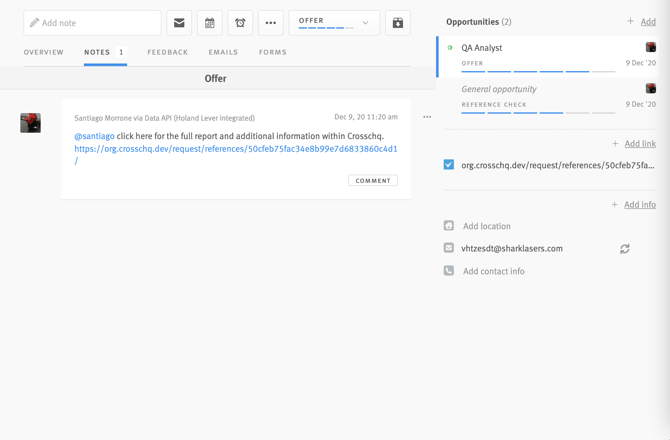670x440 pixels.
Task: Open the note's three-dot options menu
Action: click(427, 117)
